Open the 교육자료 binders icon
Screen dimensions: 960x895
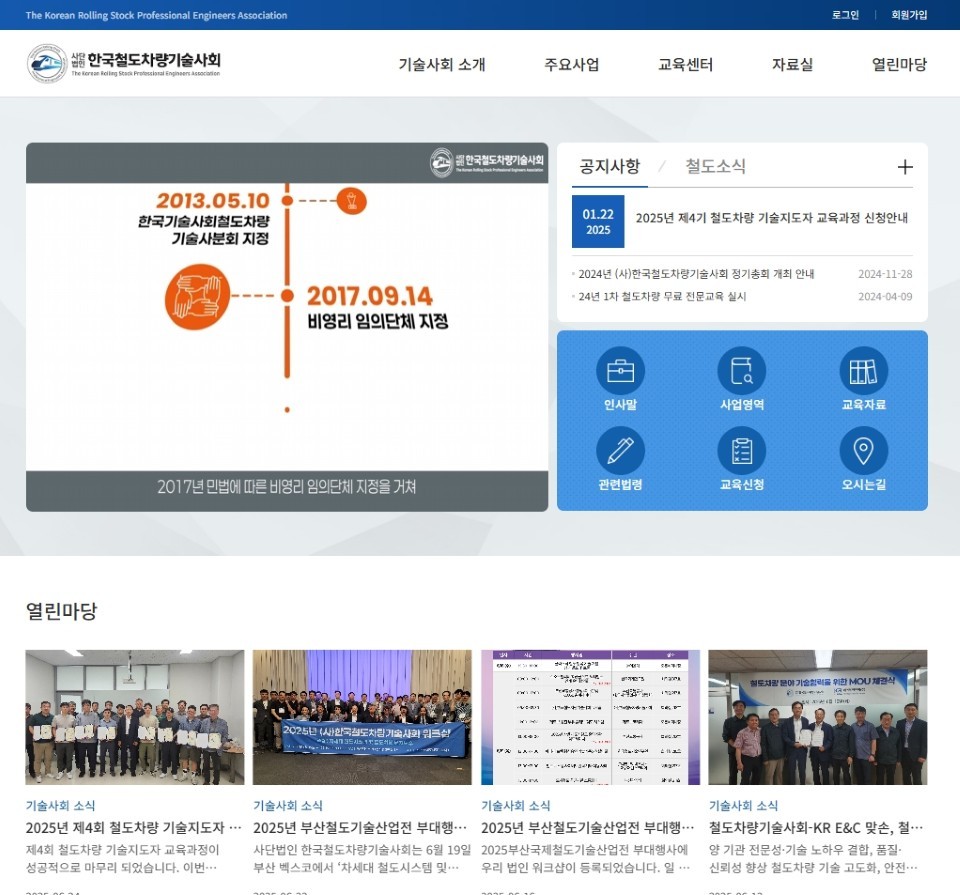tap(863, 370)
